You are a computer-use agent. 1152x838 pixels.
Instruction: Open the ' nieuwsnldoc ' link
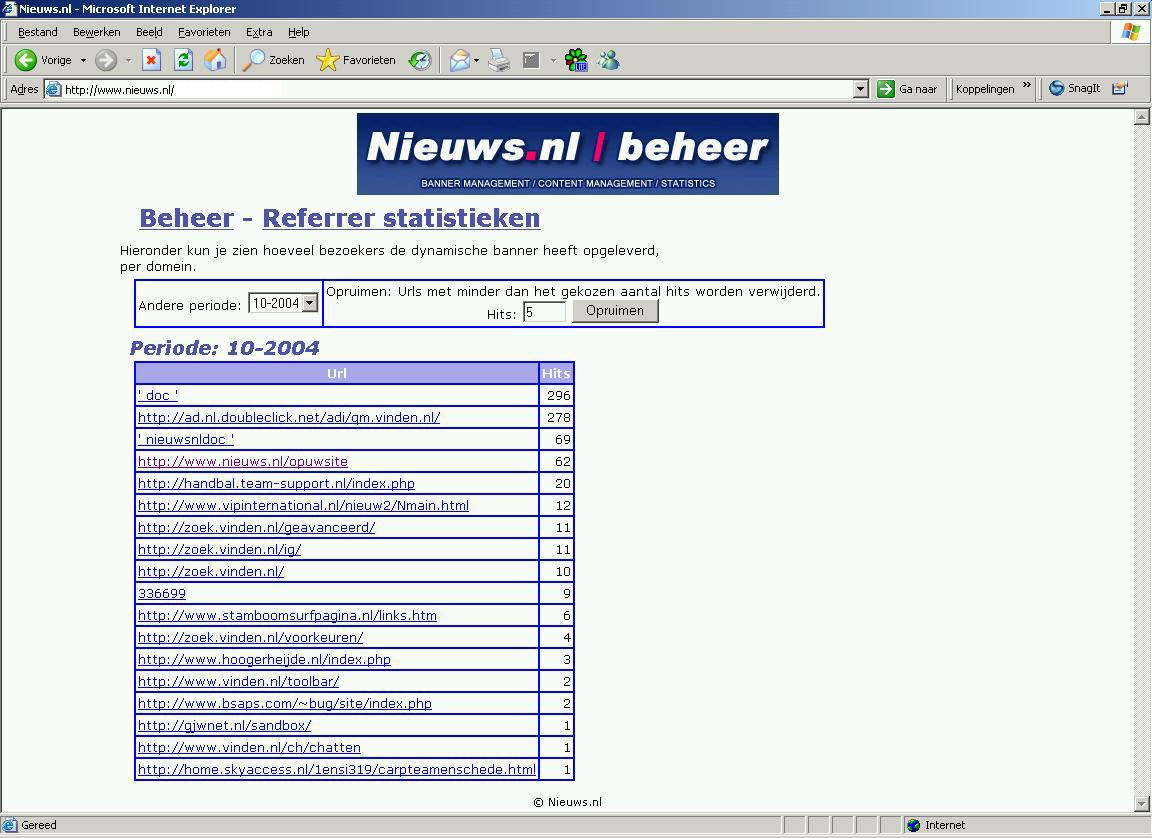pyautogui.click(x=186, y=439)
